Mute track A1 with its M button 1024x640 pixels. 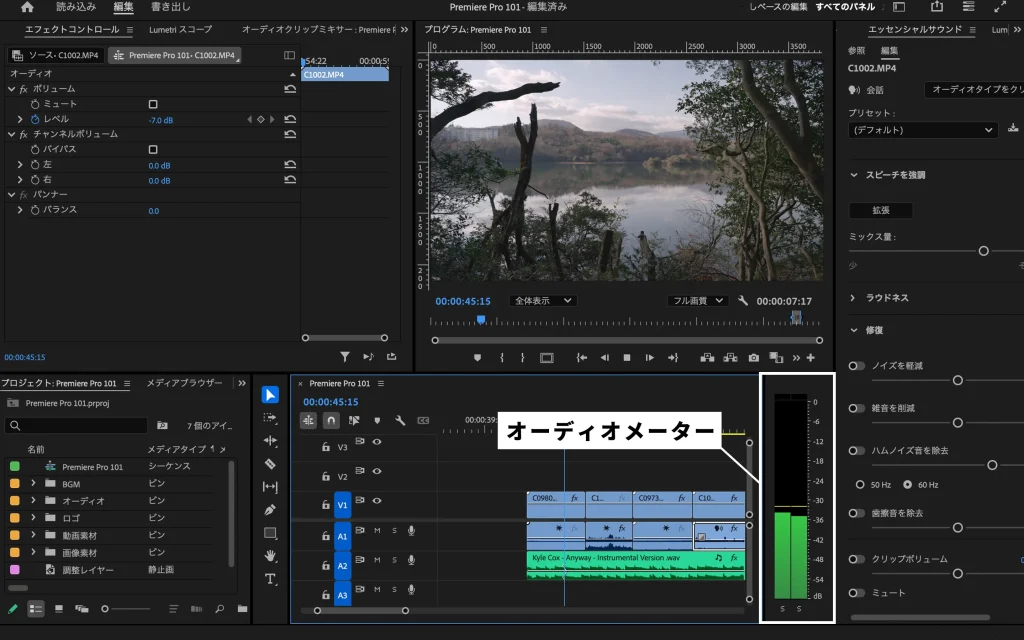[x=375, y=533]
